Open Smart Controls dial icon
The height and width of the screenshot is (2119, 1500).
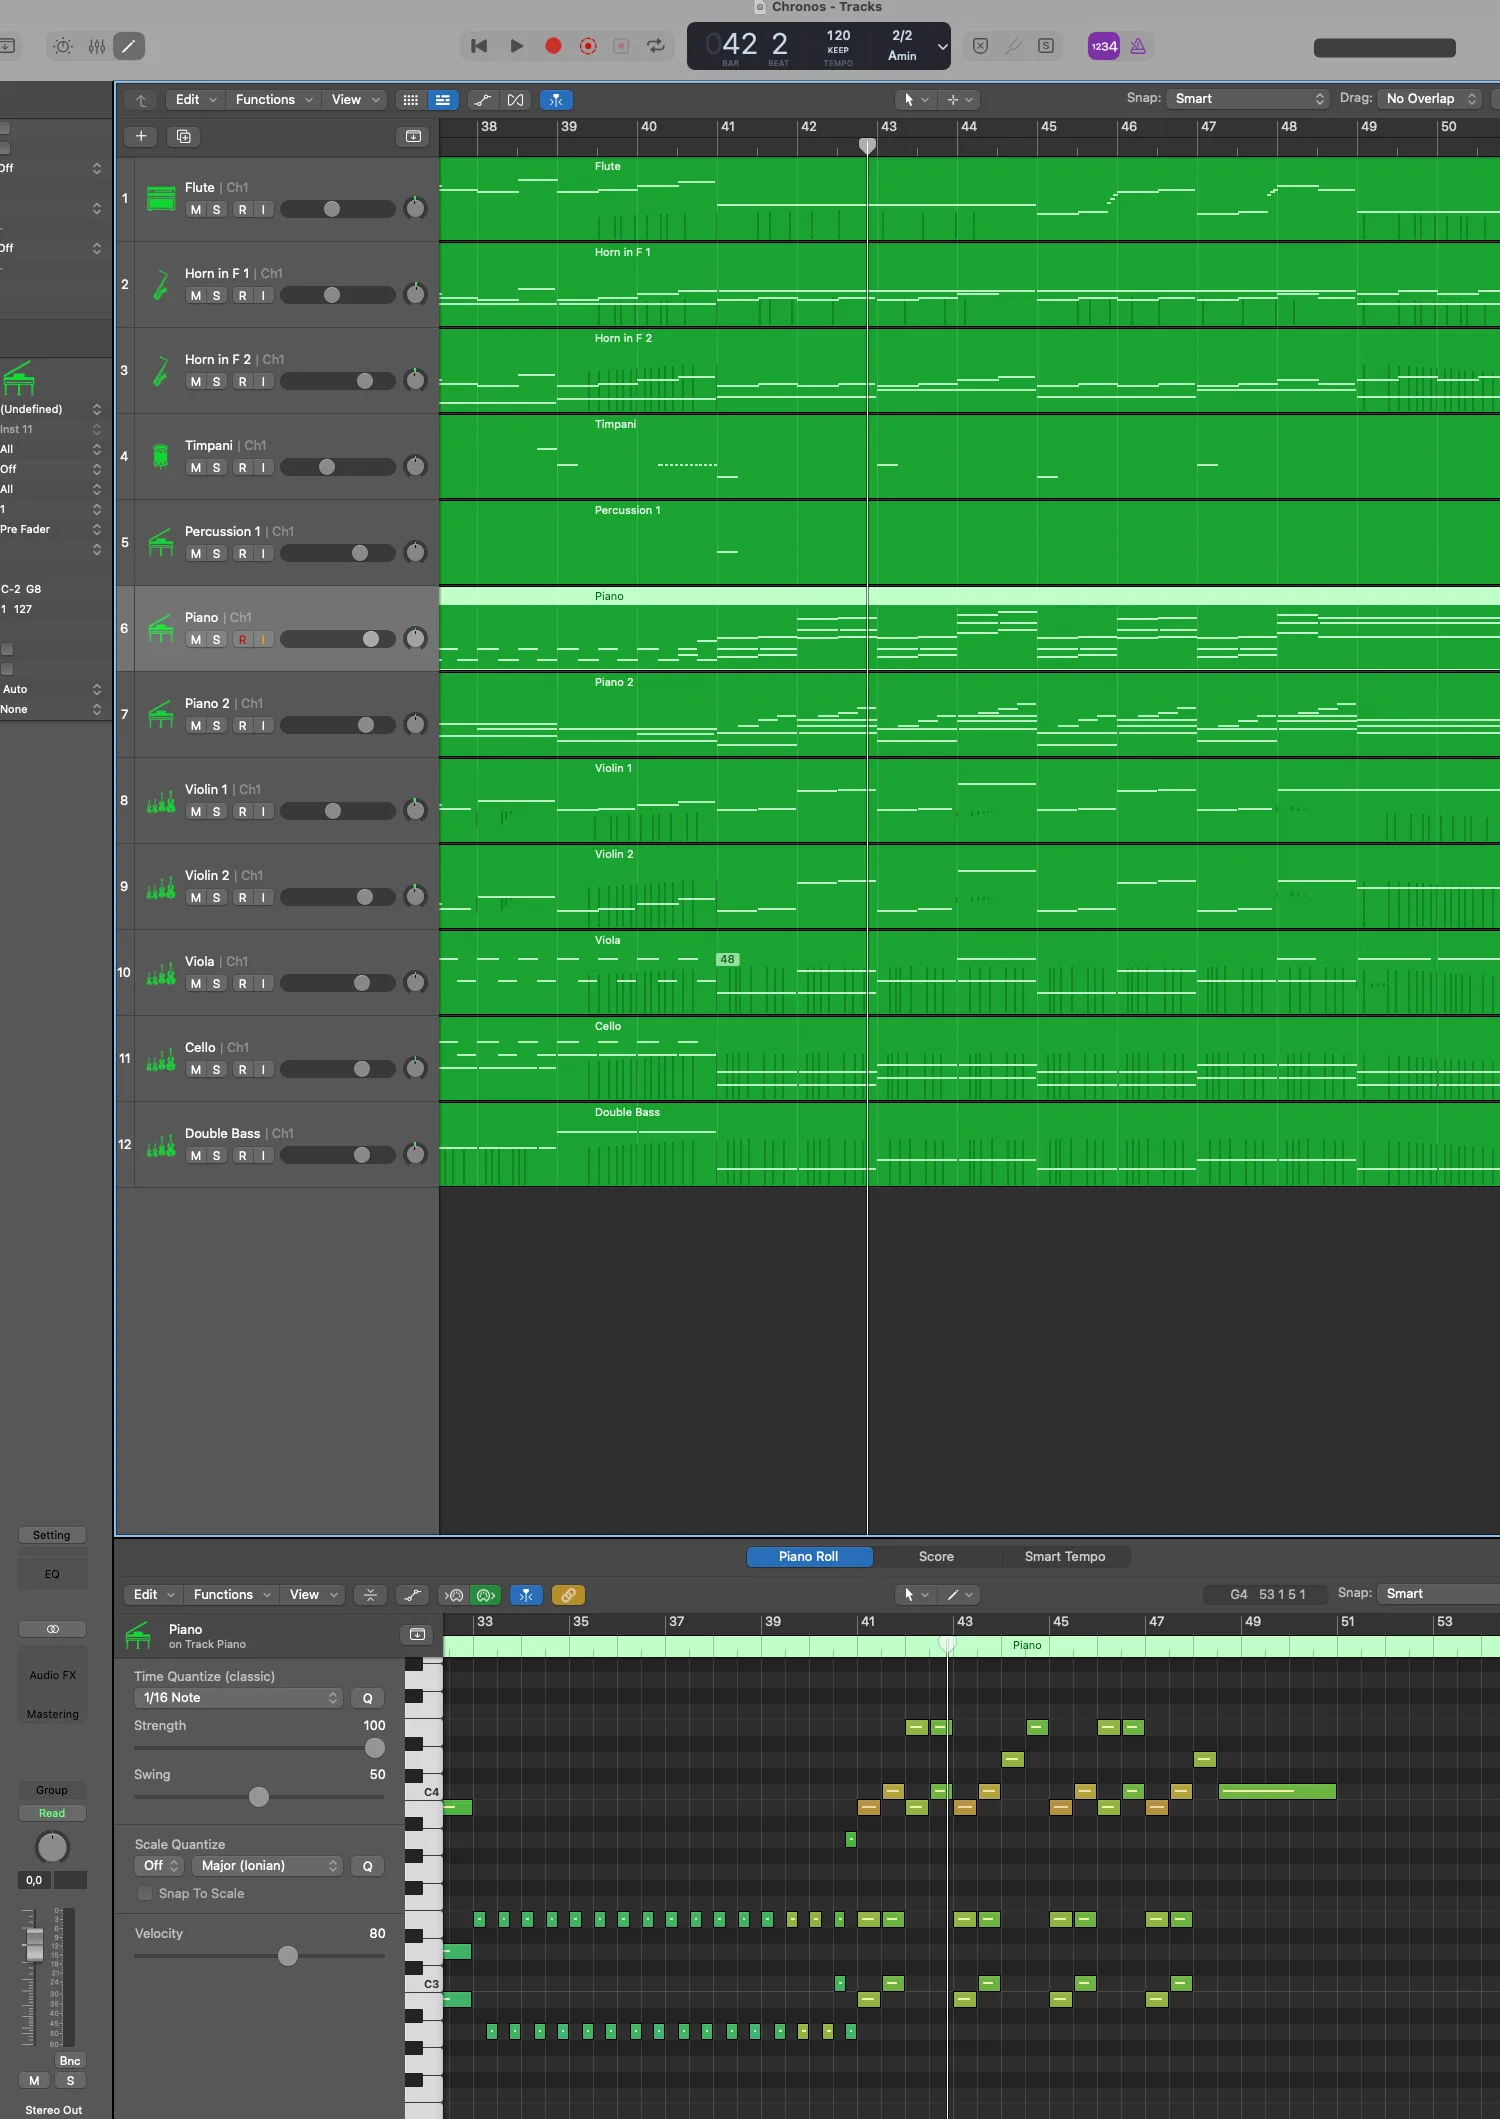coord(63,46)
